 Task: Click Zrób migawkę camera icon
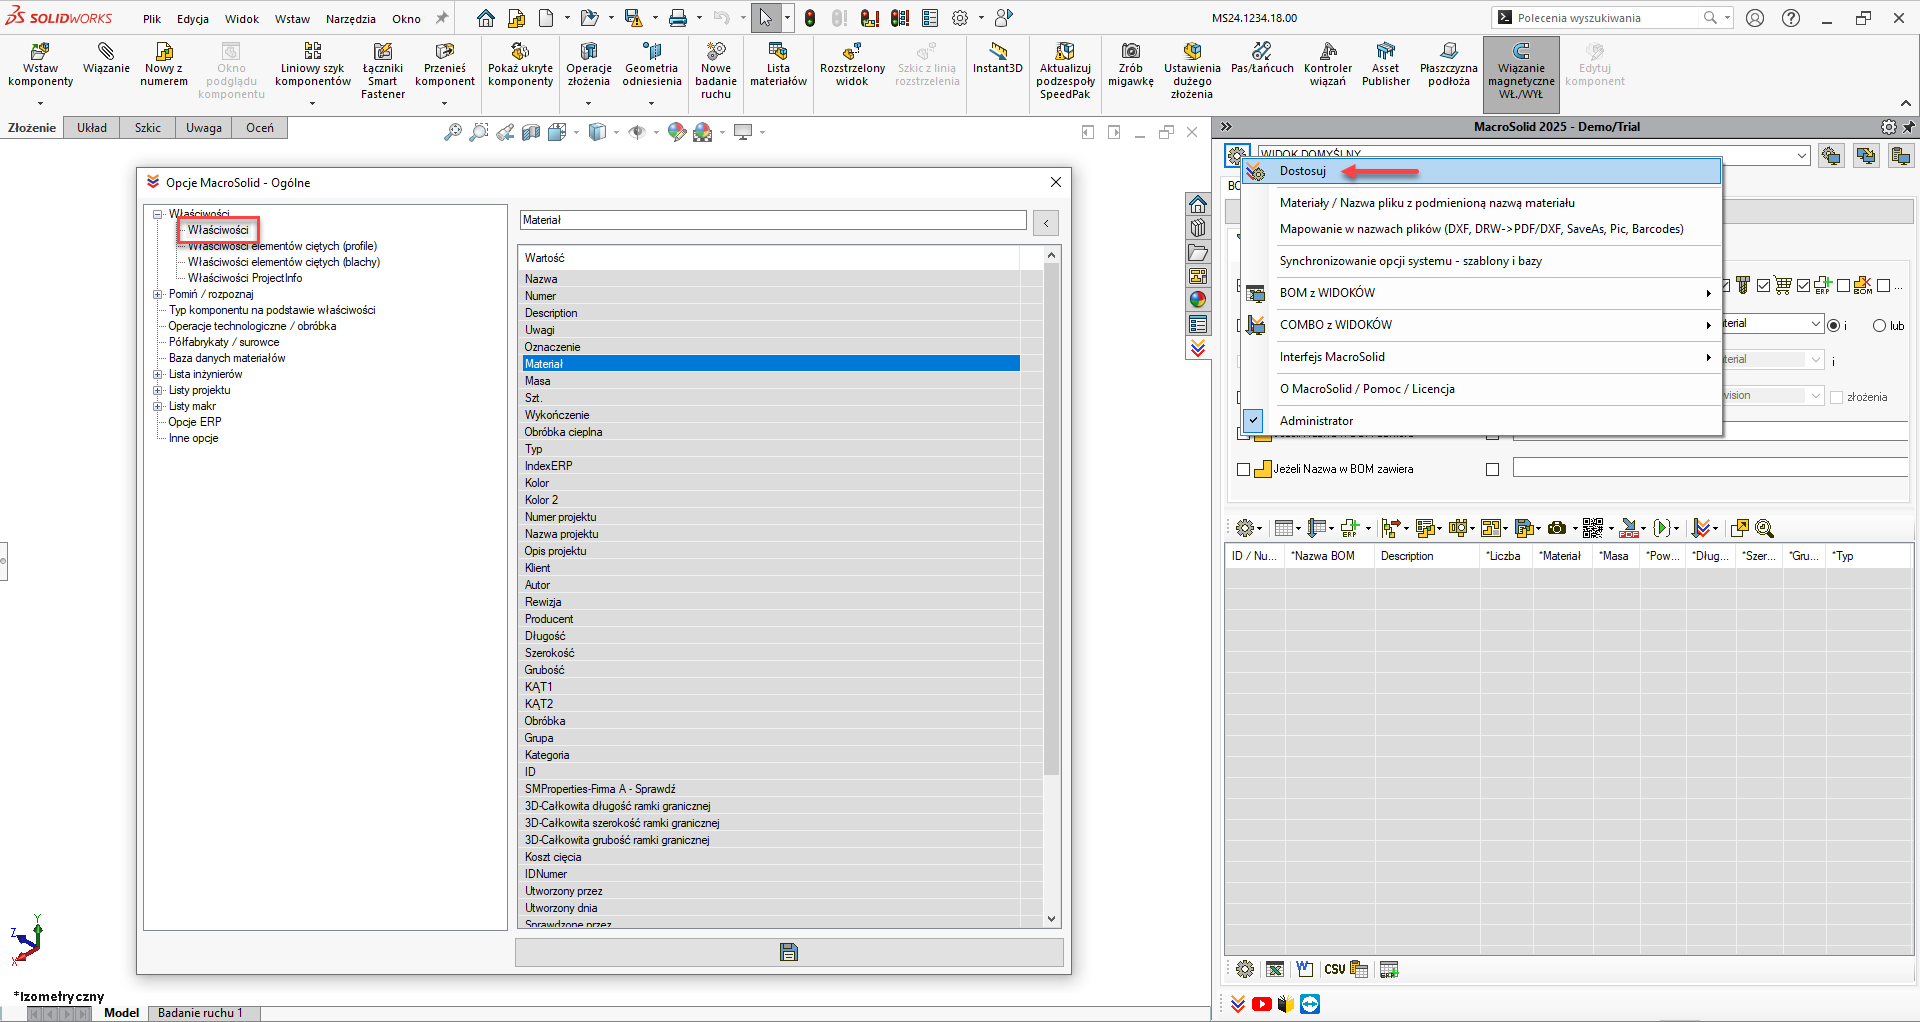[1131, 66]
